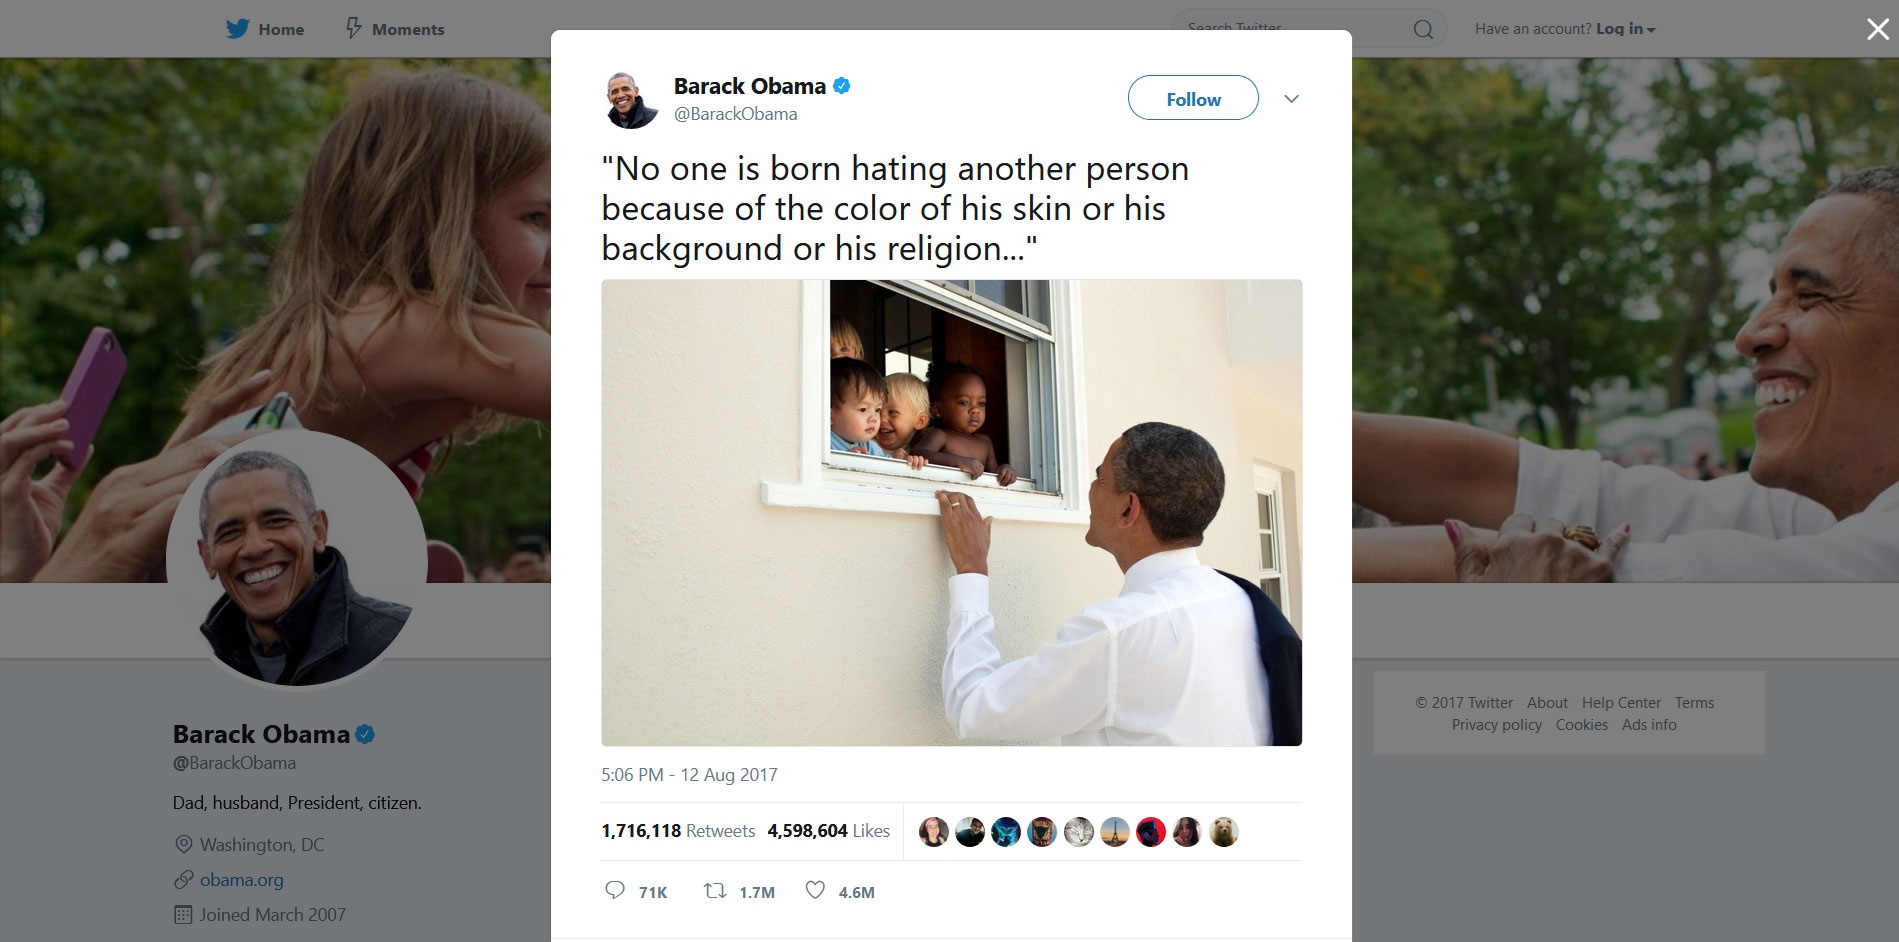Open the tweet's attached photo
This screenshot has width=1899, height=942.
click(951, 513)
